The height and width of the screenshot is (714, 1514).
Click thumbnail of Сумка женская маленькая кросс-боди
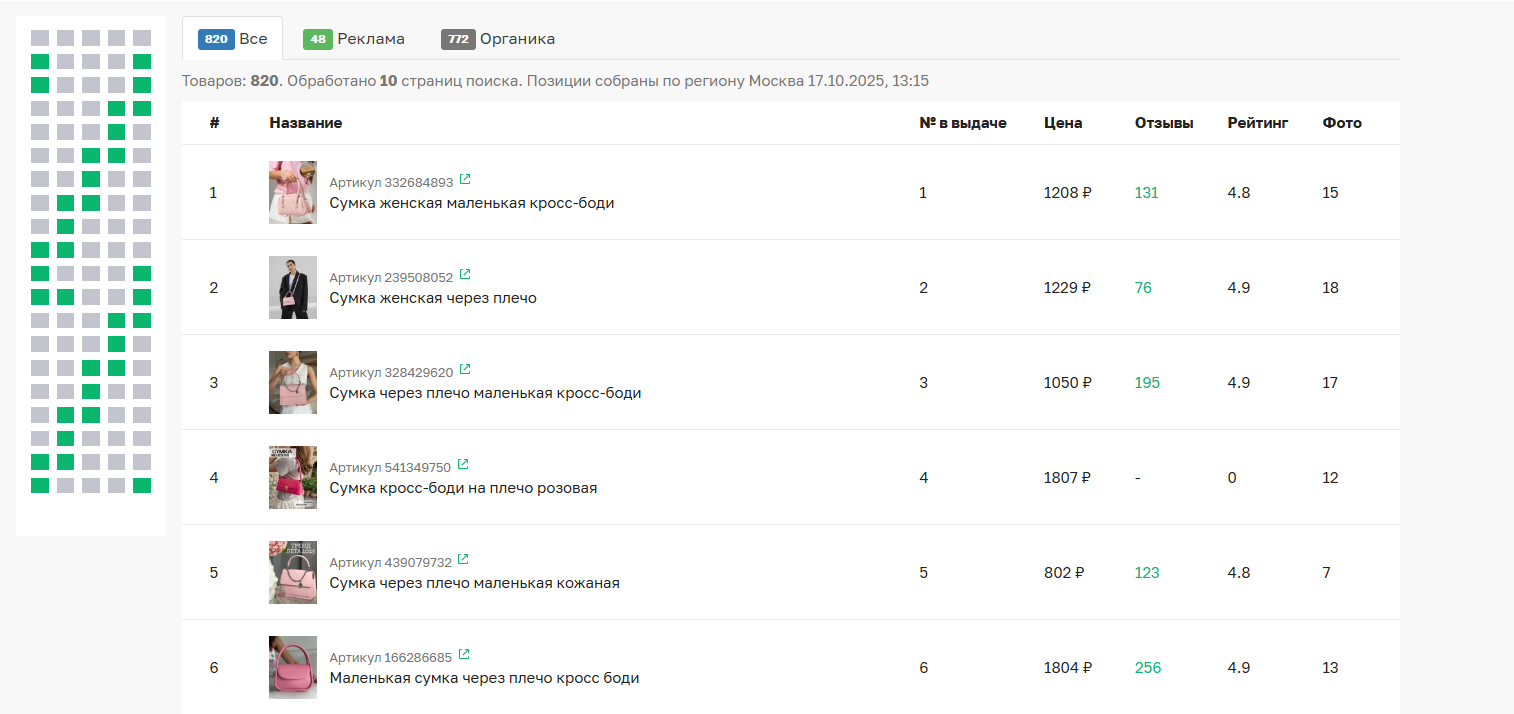[293, 192]
